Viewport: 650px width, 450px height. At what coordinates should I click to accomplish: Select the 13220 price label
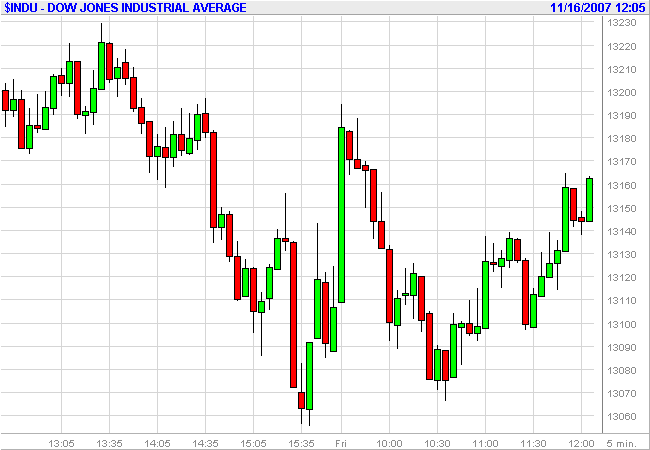(621, 46)
